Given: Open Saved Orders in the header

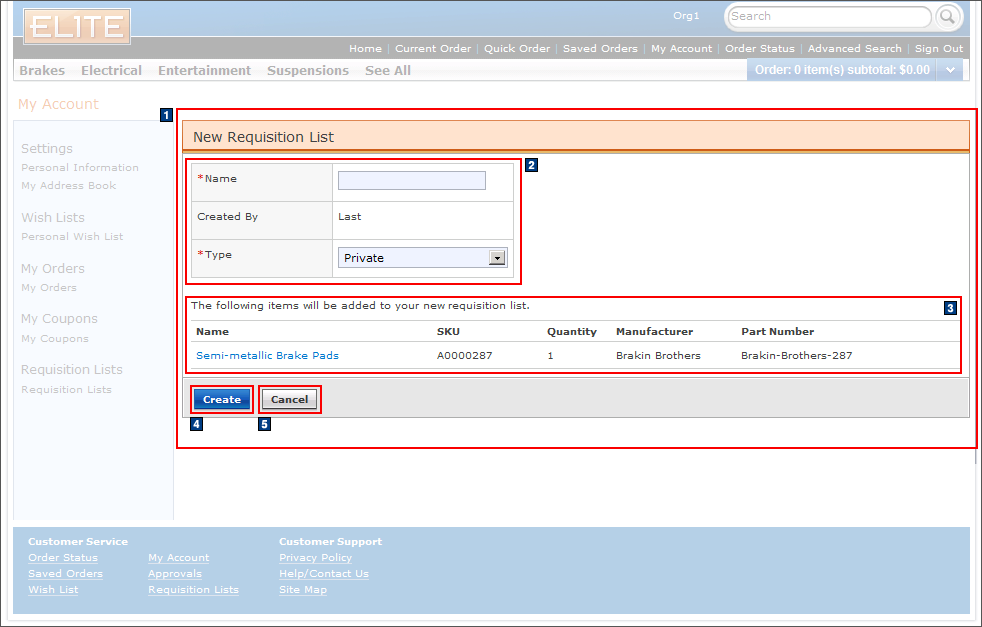Looking at the screenshot, I should tap(600, 48).
